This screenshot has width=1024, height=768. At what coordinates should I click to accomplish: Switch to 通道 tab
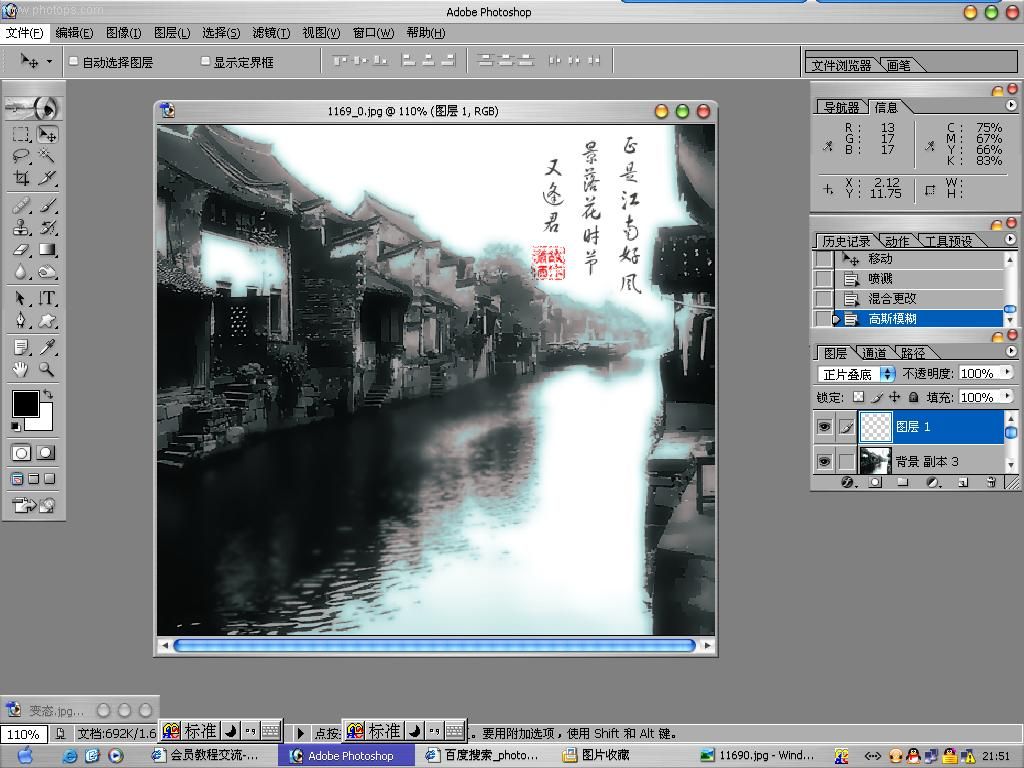click(874, 353)
